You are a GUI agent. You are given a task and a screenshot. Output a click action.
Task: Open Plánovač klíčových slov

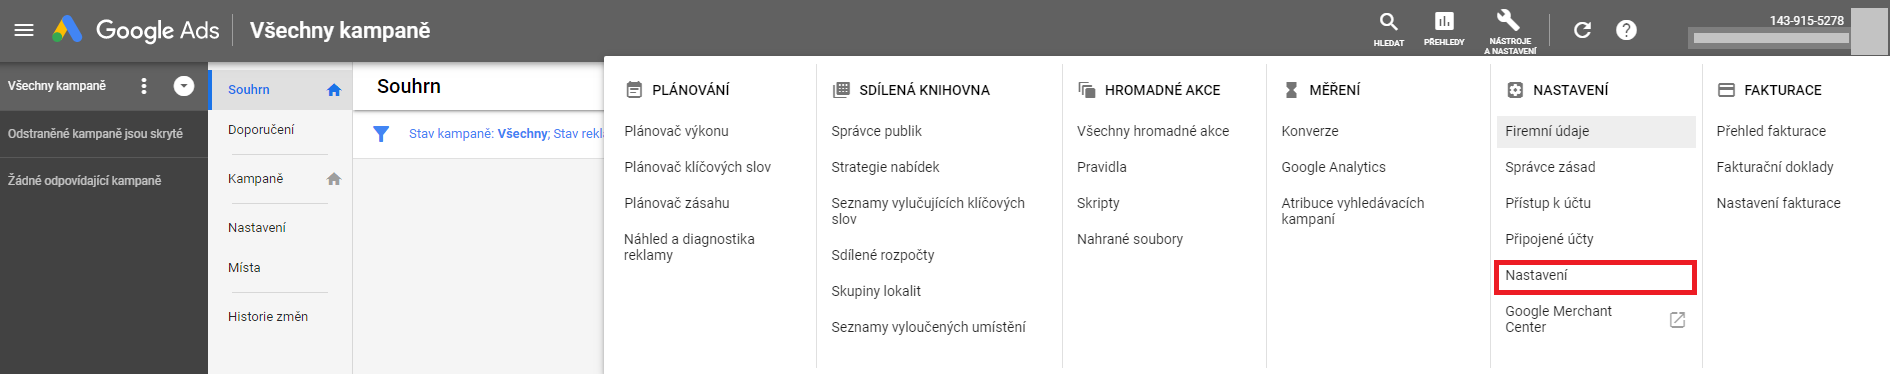tap(698, 167)
